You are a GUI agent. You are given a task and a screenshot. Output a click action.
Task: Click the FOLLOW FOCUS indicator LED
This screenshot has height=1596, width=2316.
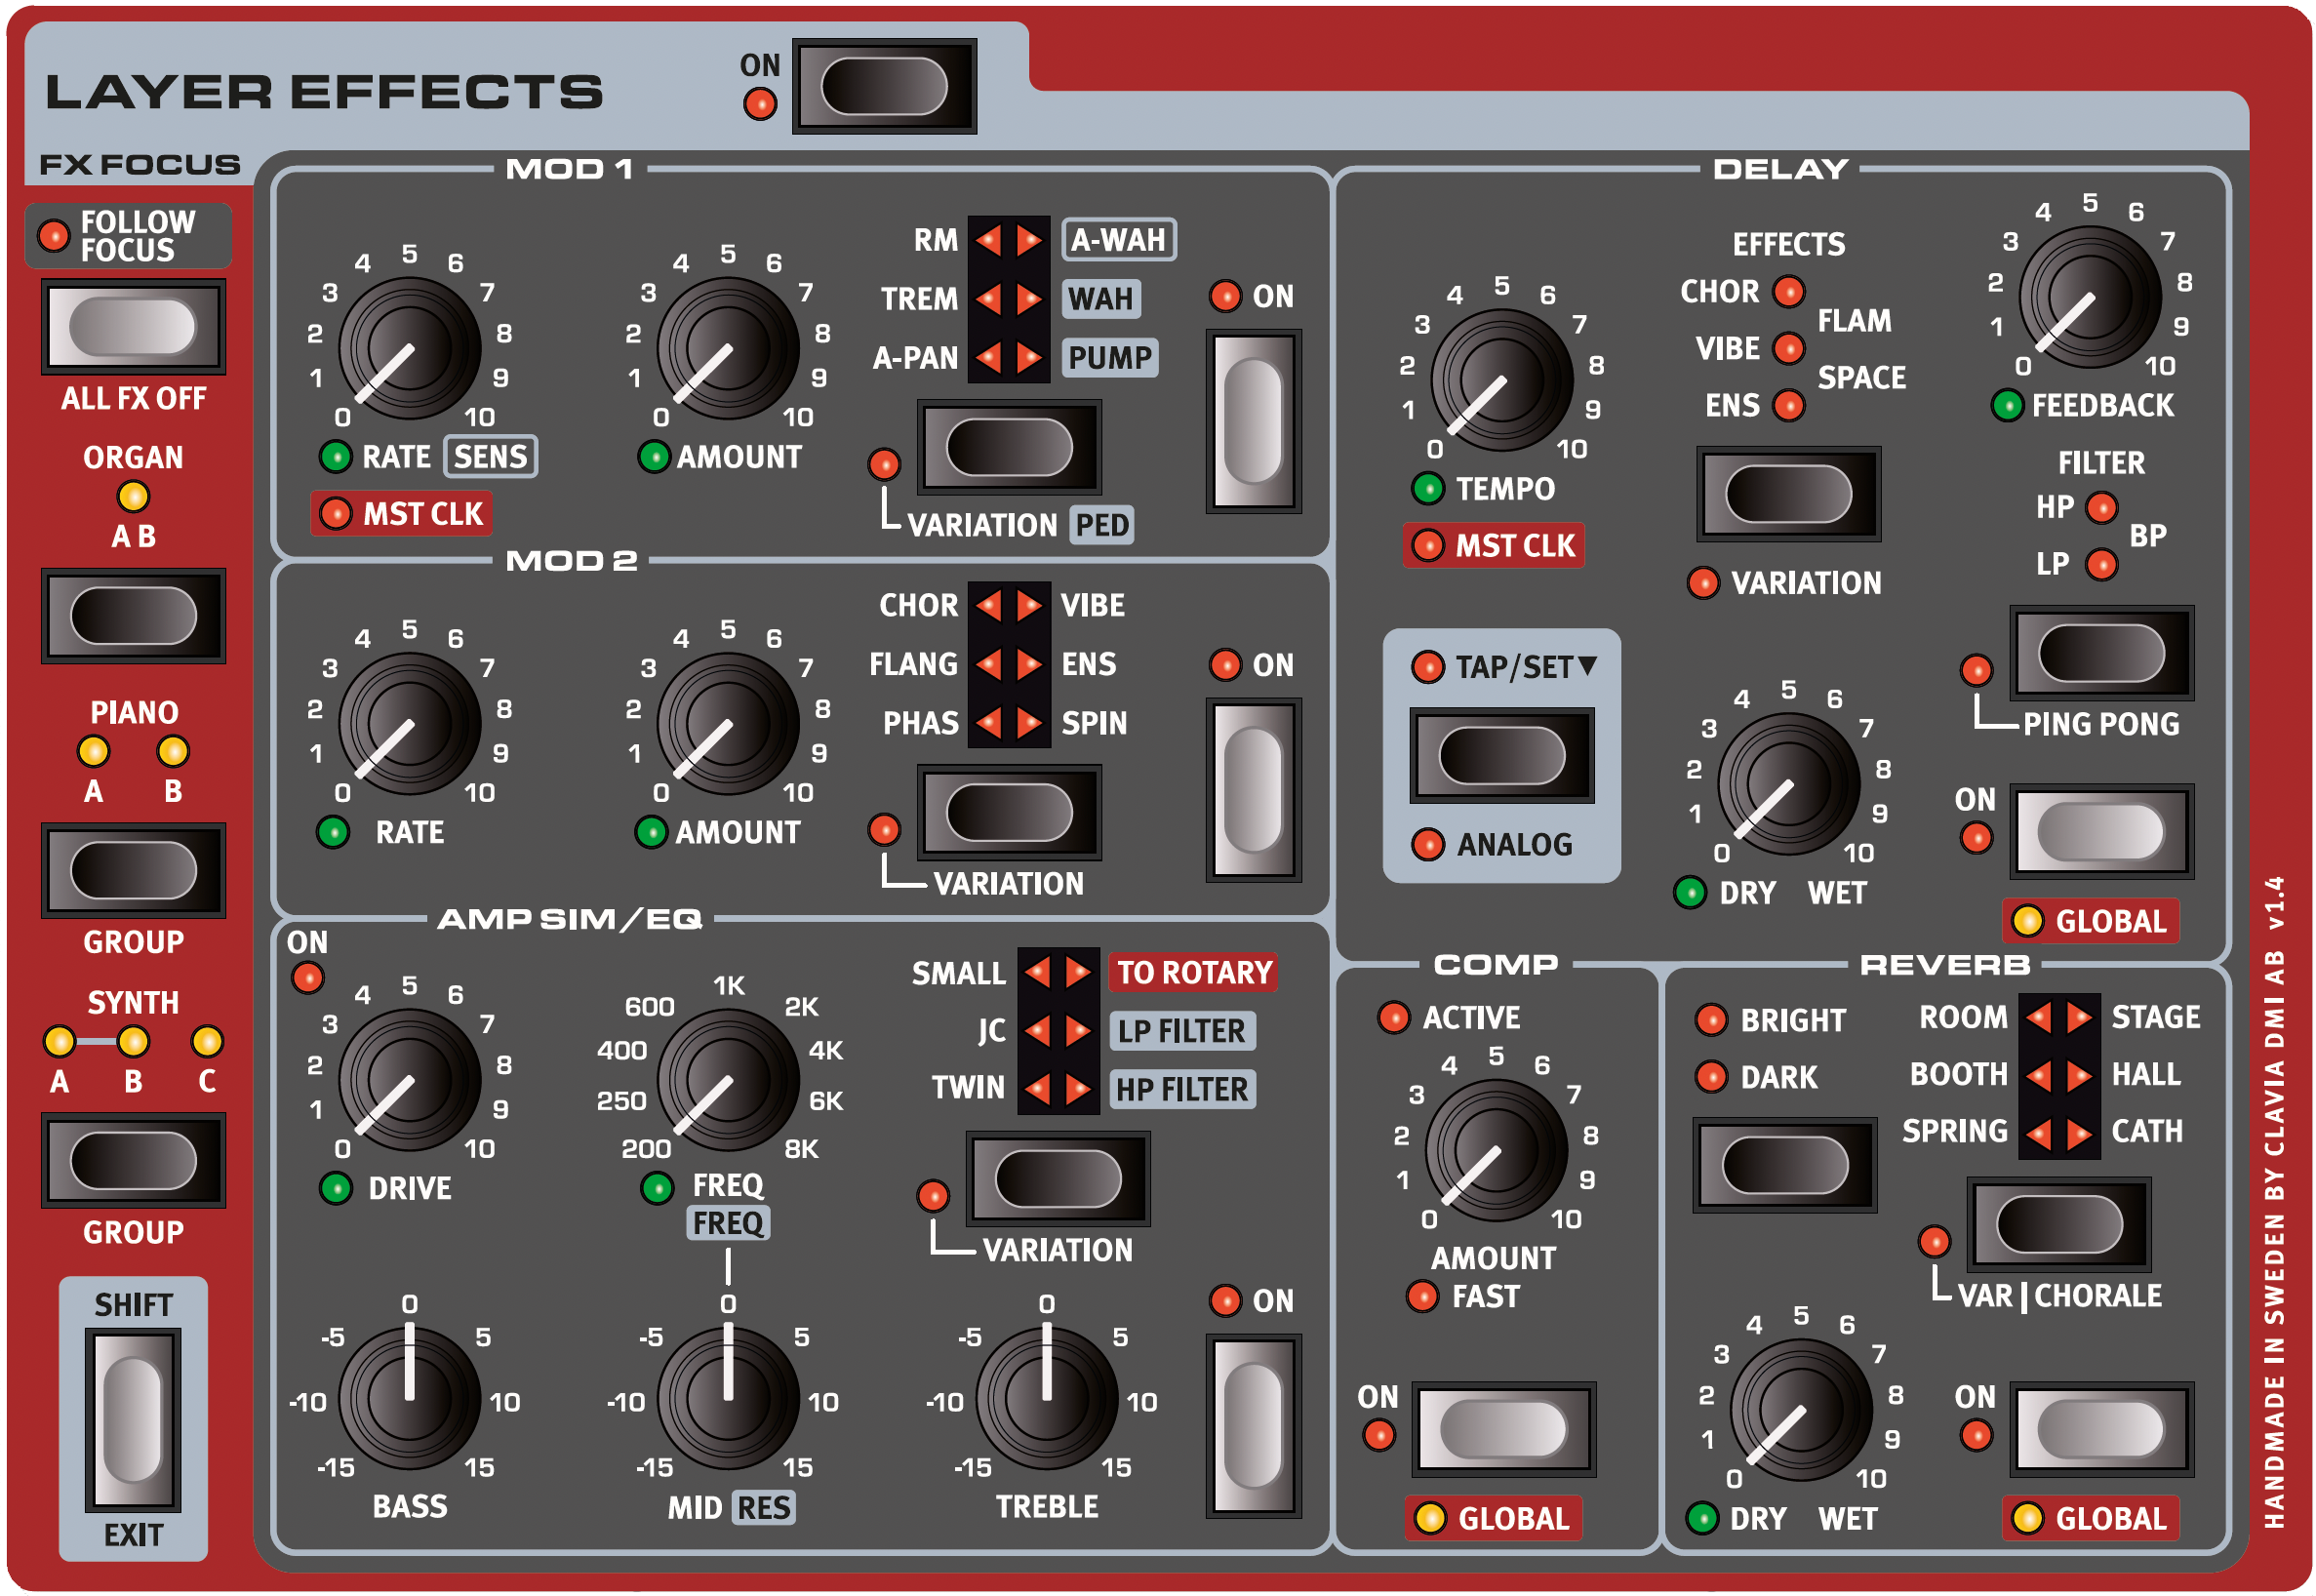(53, 235)
